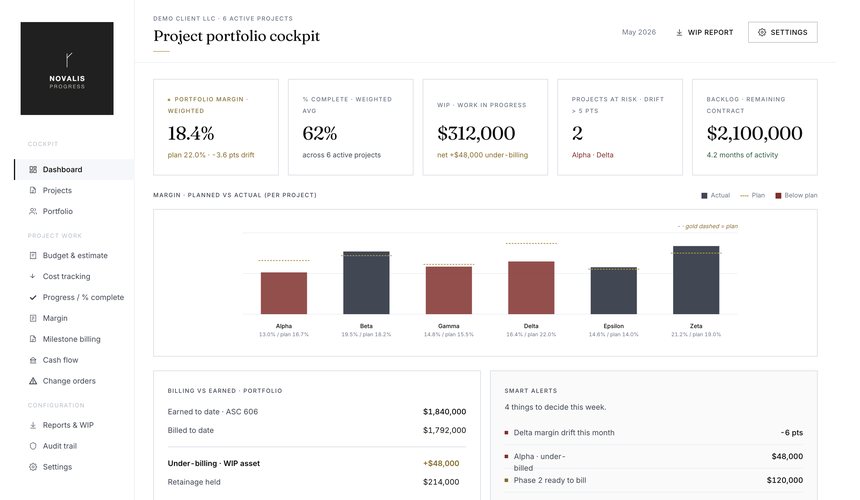Click the Novalis Progress logo

coord(67,69)
